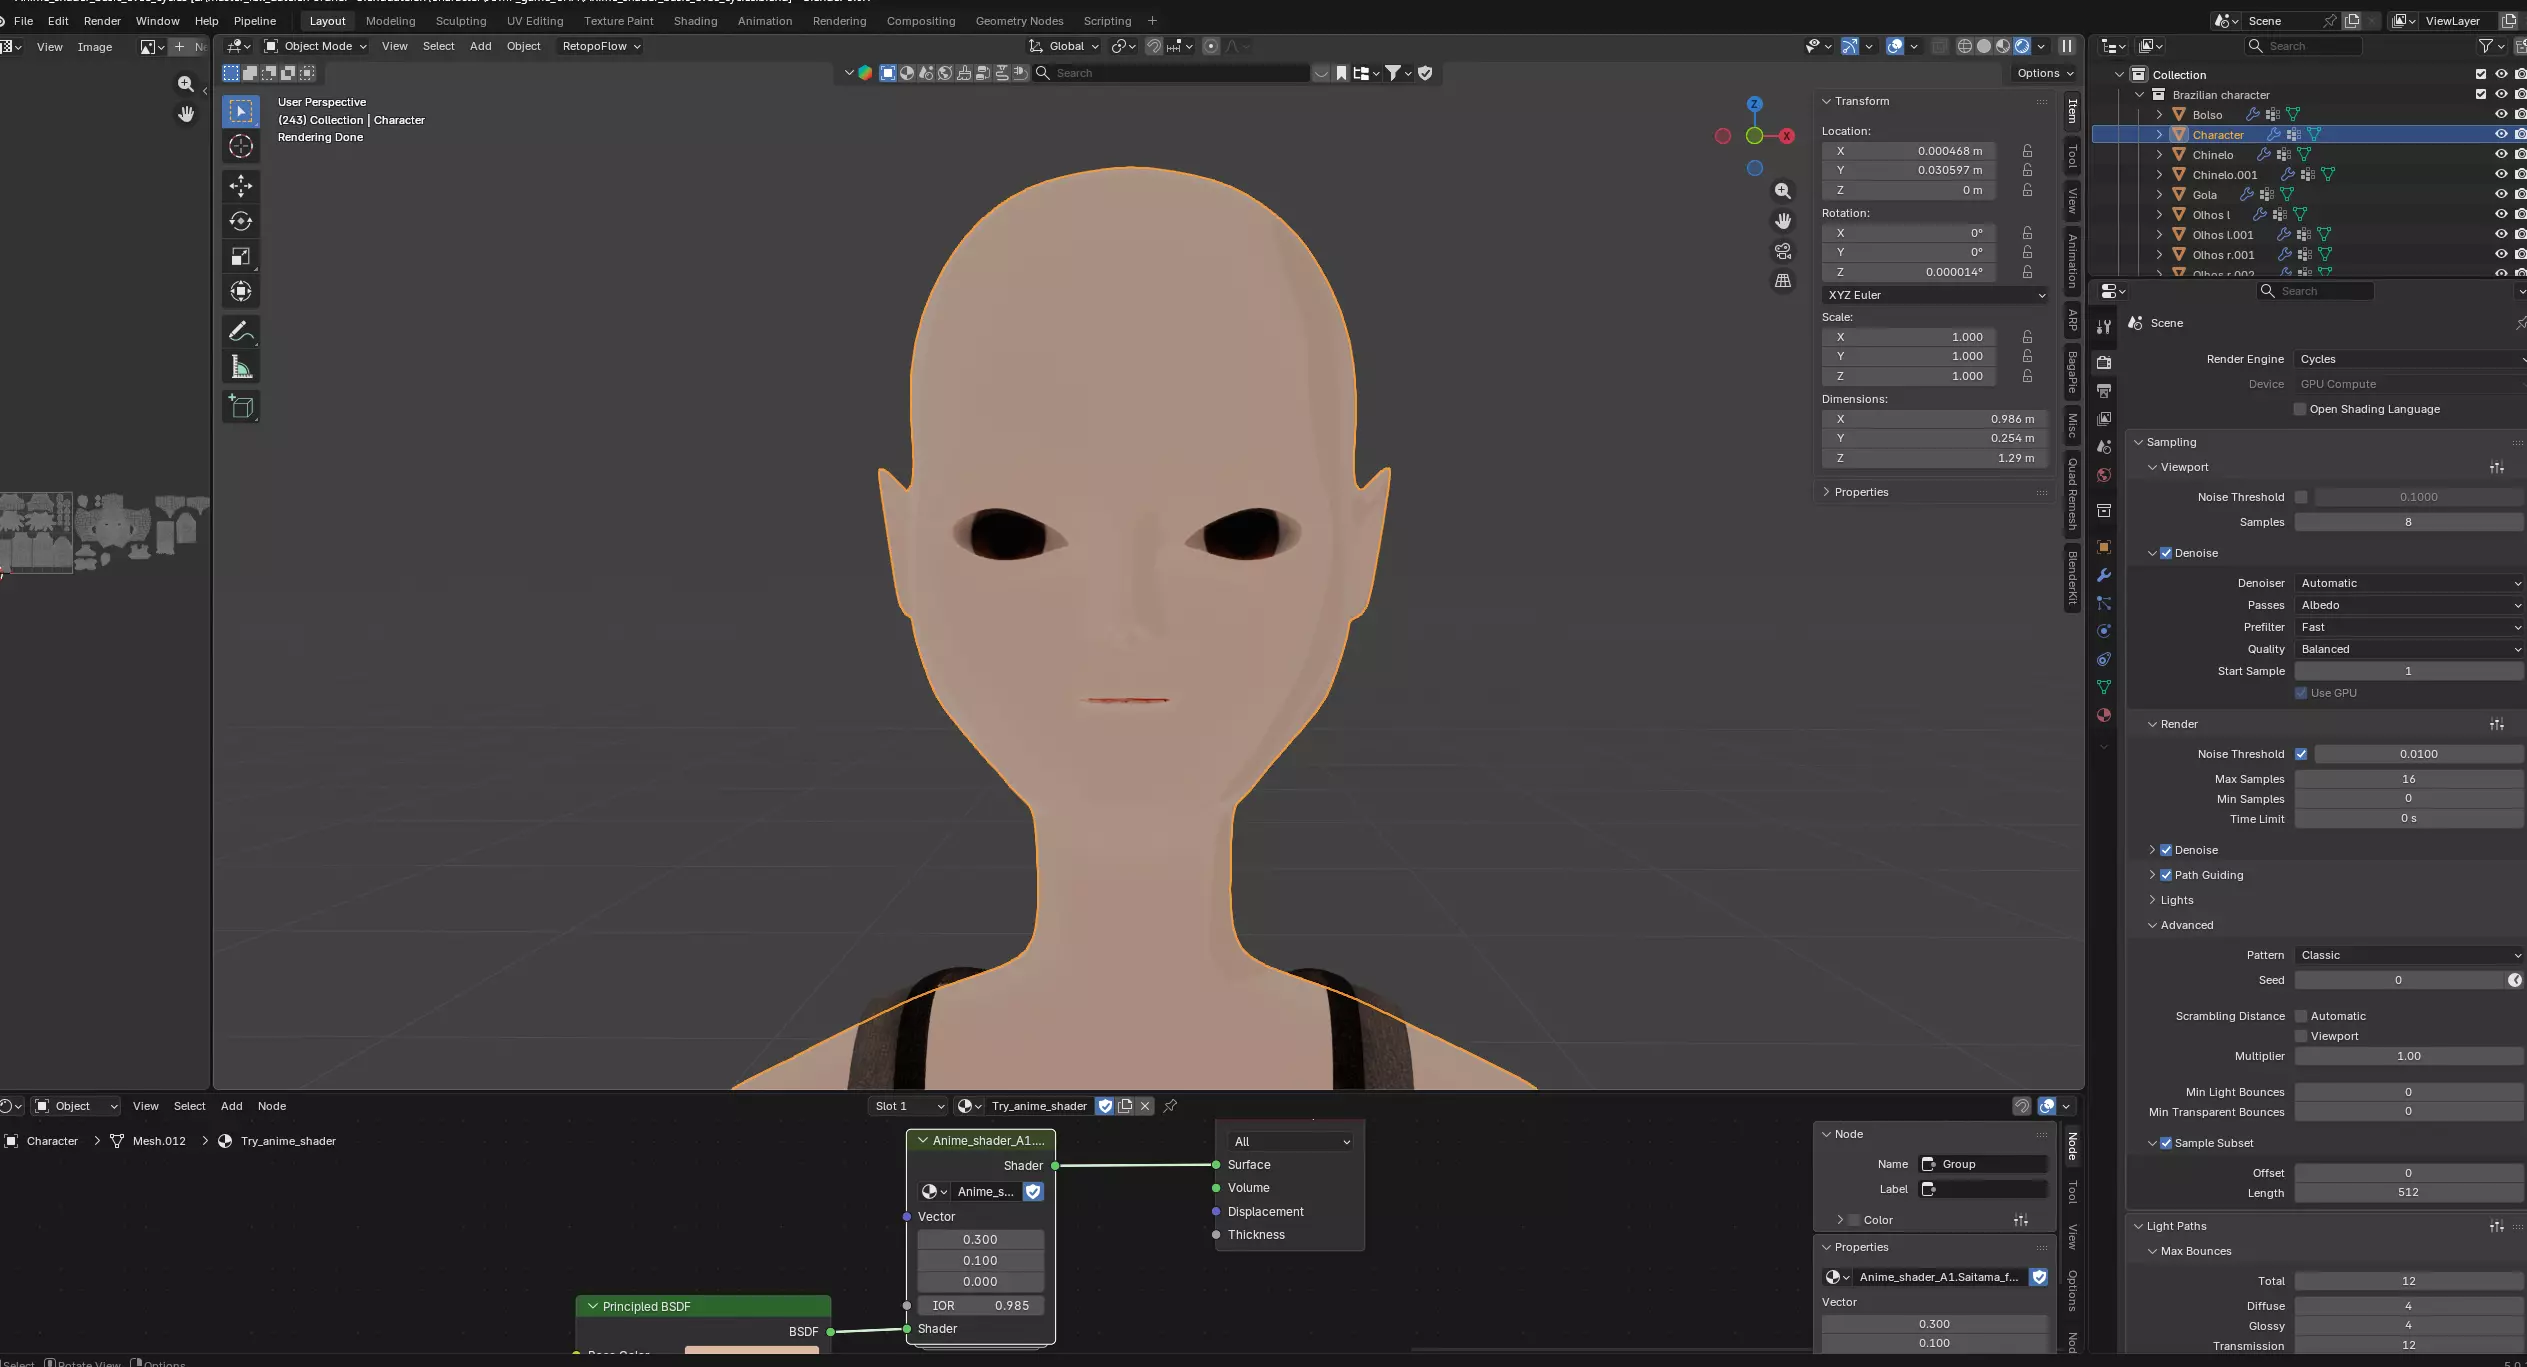Click the image editor zoom magnifier icon

pyautogui.click(x=186, y=84)
